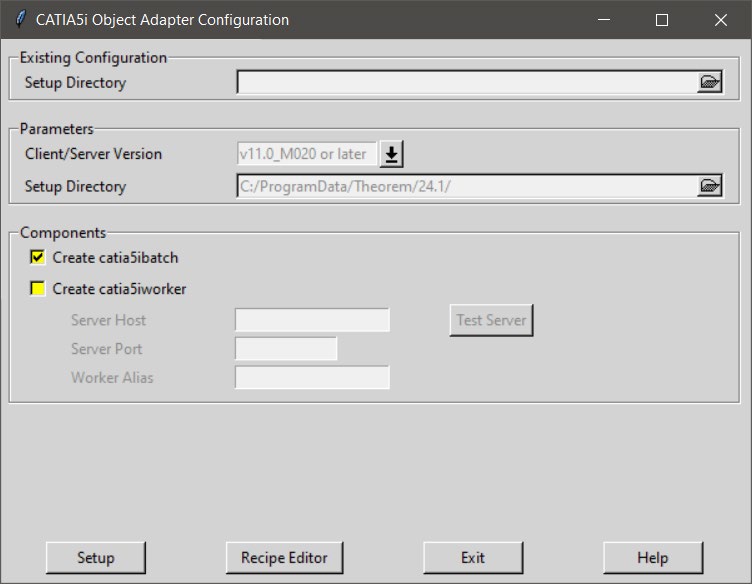
Task: Click the Server Host input field
Action: [312, 320]
